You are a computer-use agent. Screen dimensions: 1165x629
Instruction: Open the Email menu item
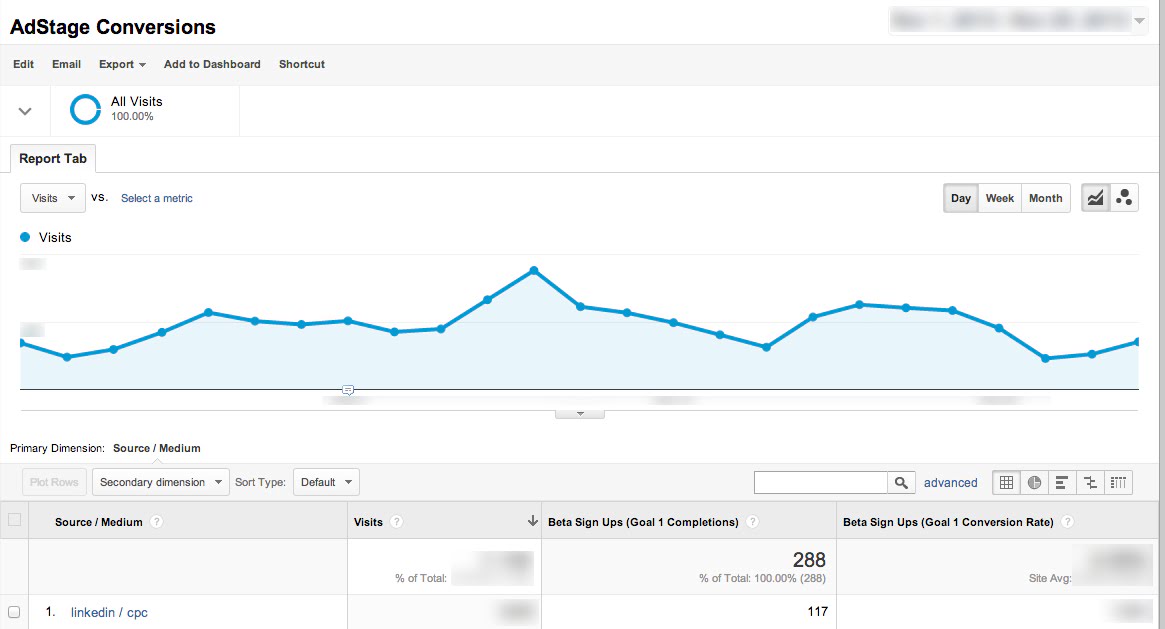[x=66, y=64]
